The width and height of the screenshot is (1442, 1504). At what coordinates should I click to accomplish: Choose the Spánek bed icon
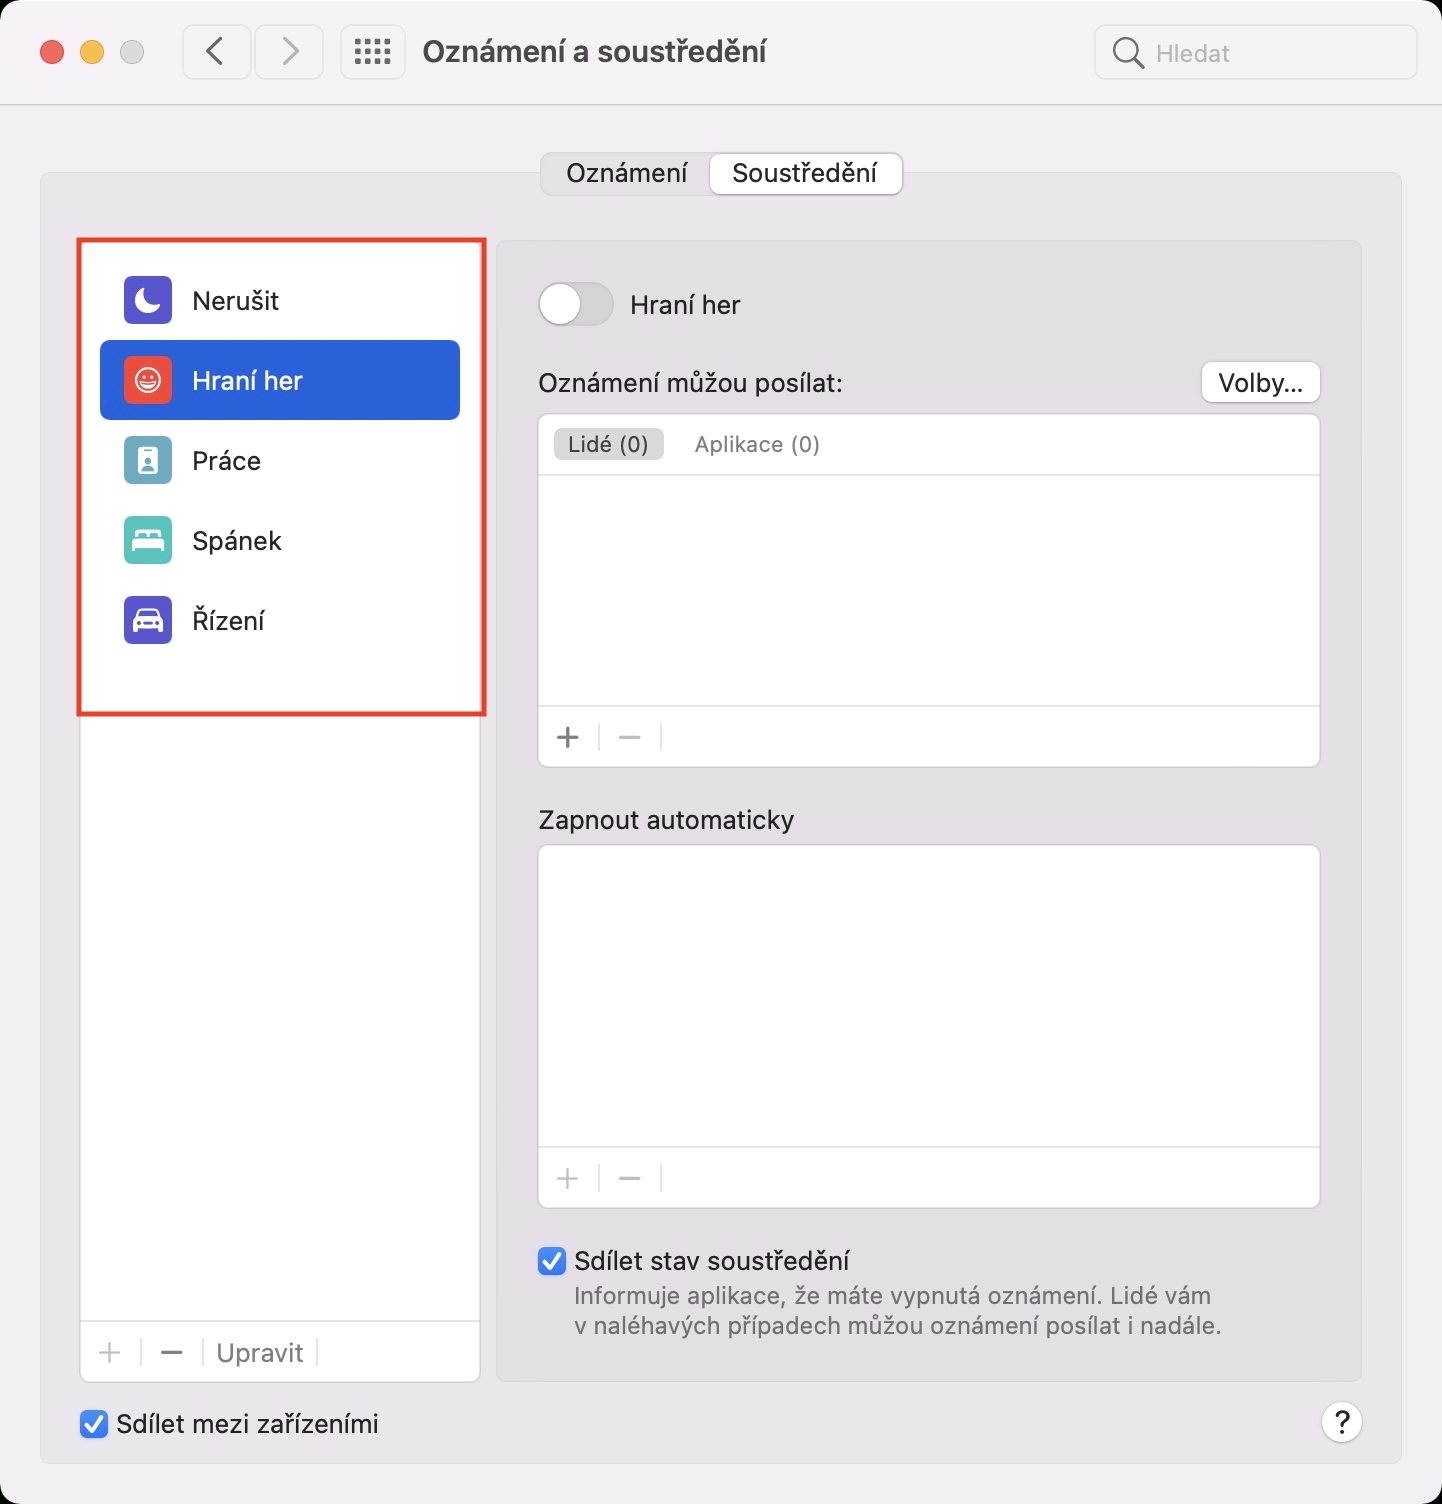148,541
